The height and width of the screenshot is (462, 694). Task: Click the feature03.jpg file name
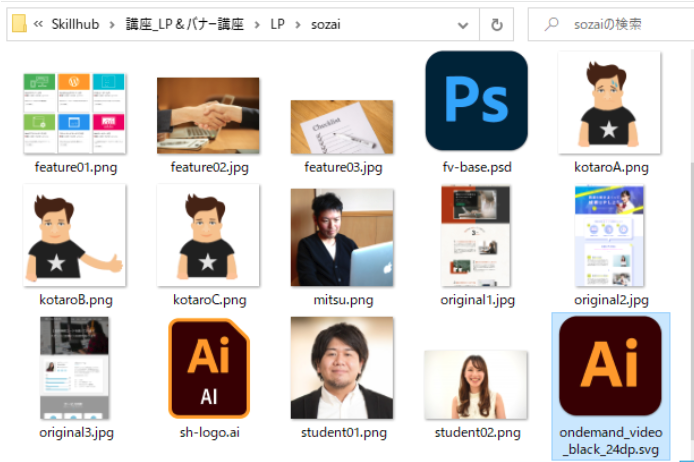coord(343,167)
